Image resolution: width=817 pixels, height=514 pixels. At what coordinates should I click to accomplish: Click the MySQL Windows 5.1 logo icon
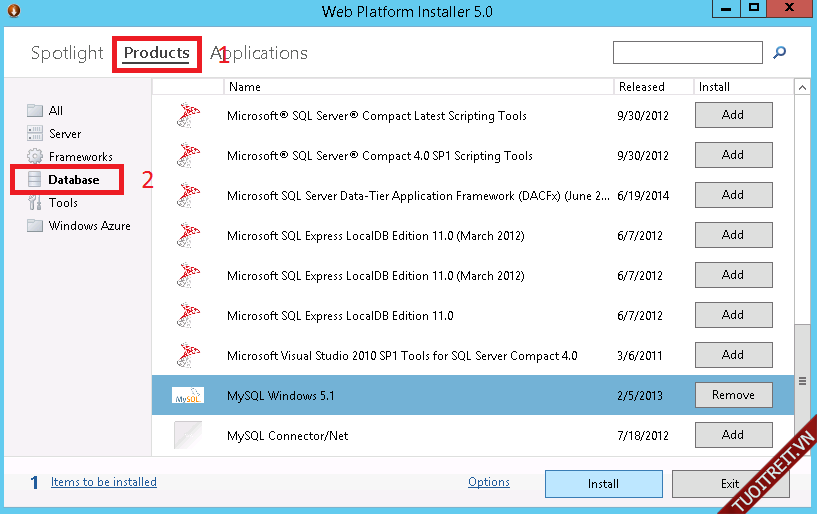[x=187, y=395]
